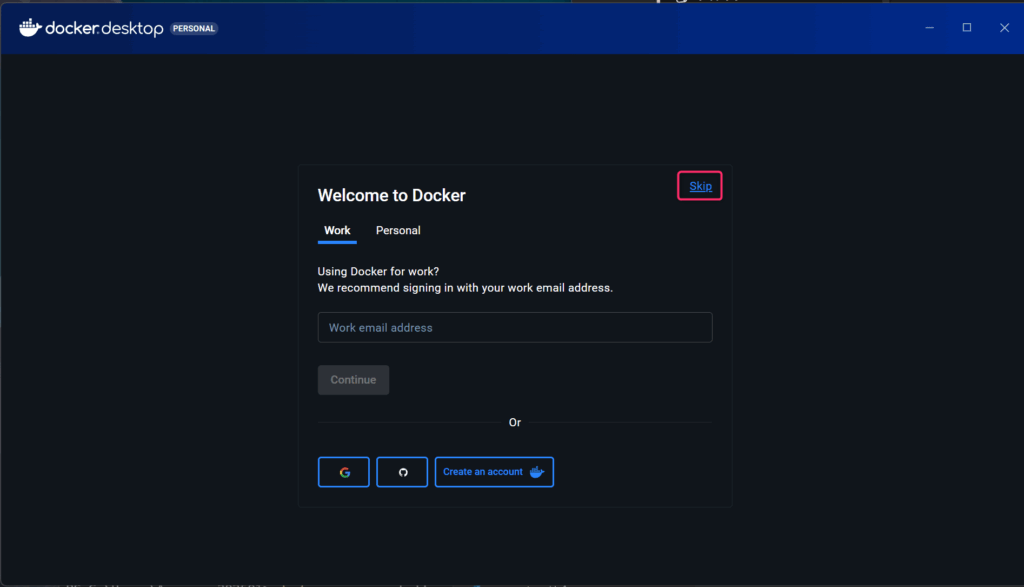Click the 'Using Docker for work?' text
The image size is (1024, 587).
[x=378, y=271]
